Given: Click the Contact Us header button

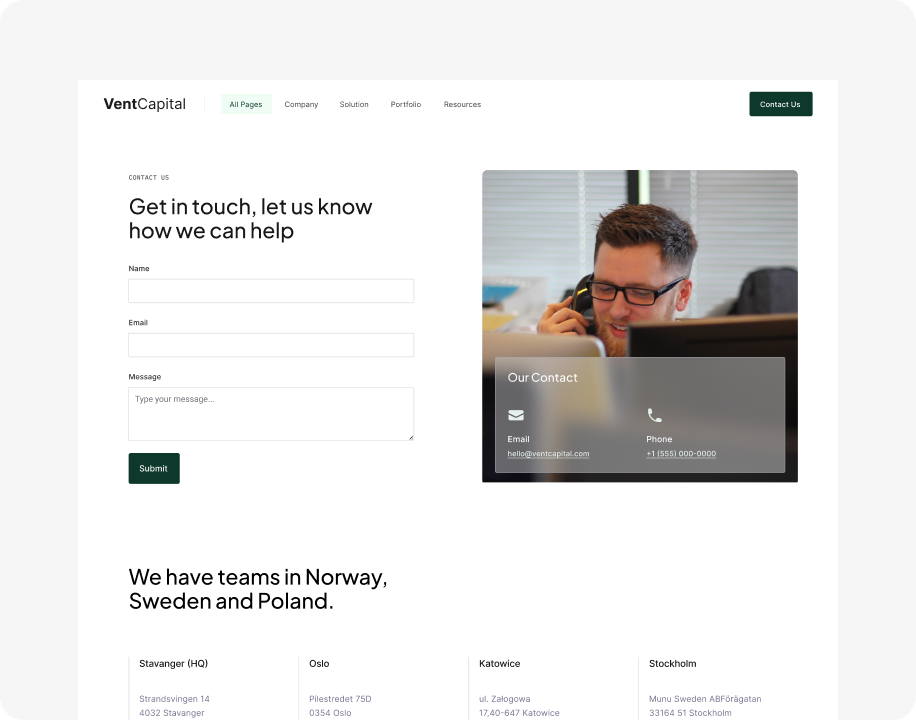Looking at the screenshot, I should coord(780,104).
